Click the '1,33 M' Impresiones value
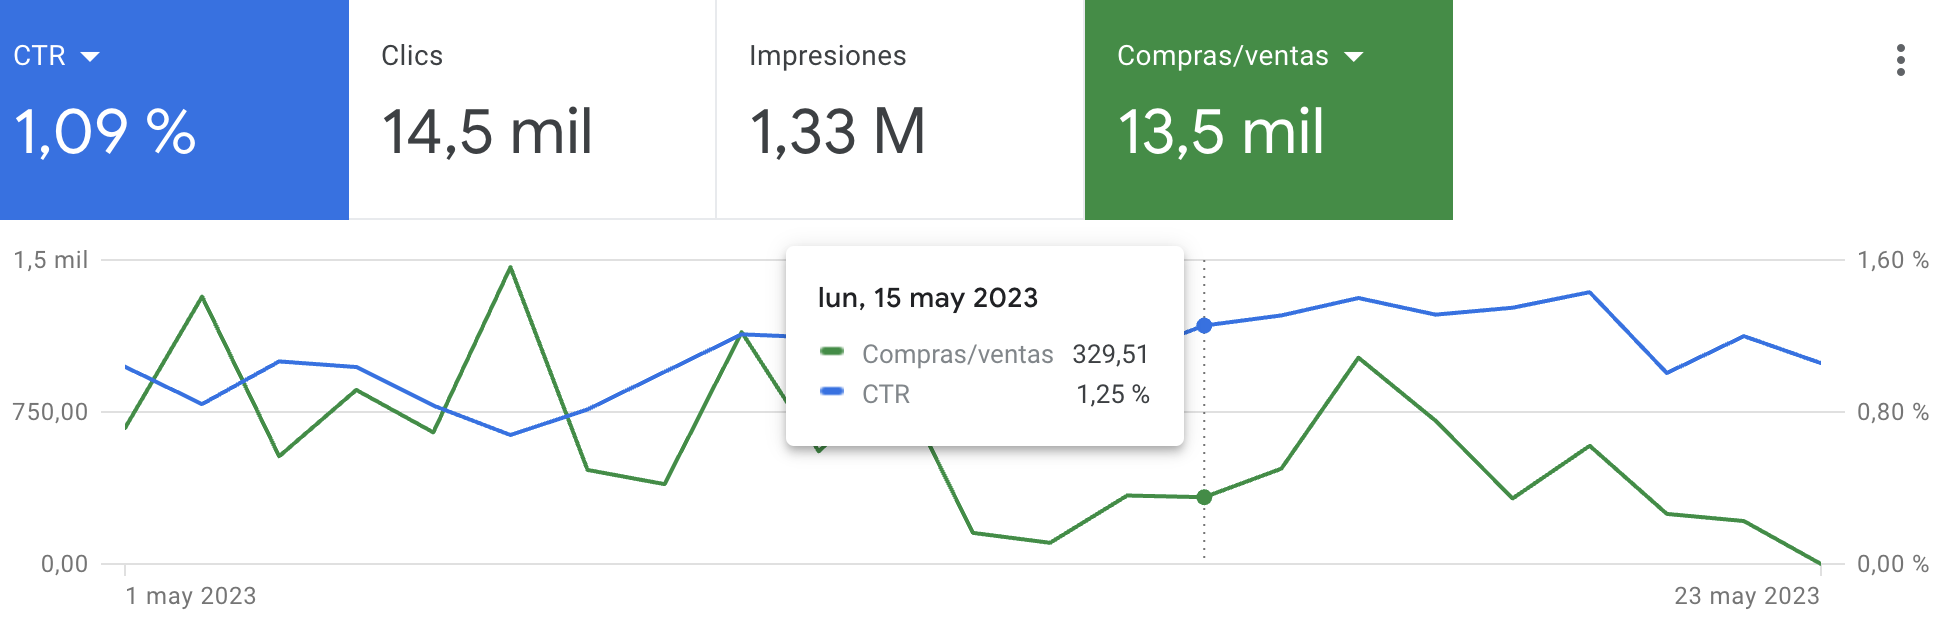This screenshot has width=1946, height=624. (x=838, y=132)
